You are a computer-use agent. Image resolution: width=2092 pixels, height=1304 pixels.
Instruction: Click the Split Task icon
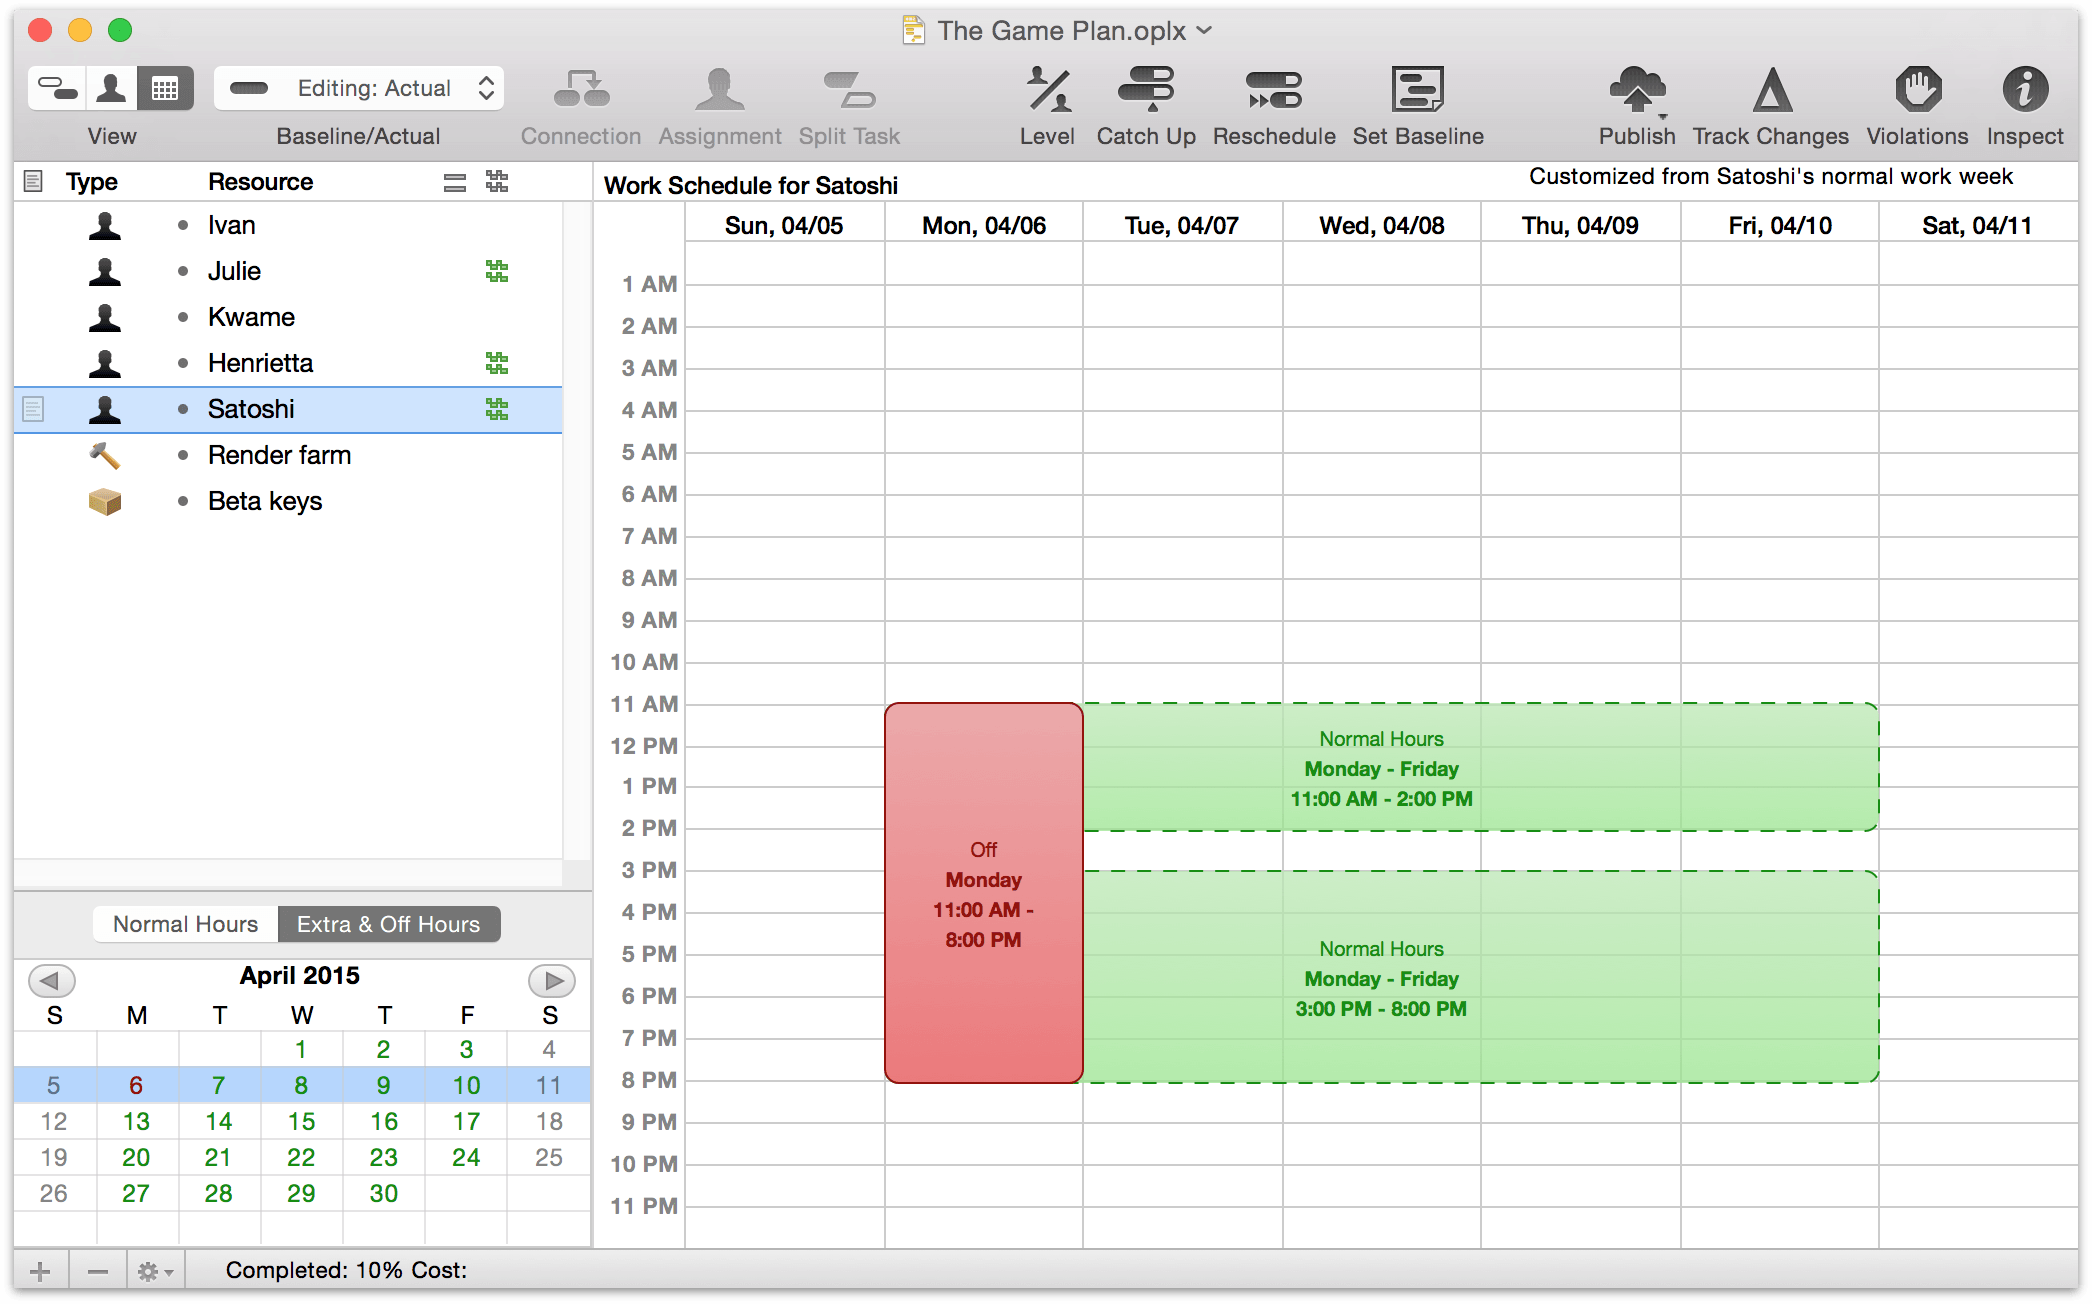849,89
